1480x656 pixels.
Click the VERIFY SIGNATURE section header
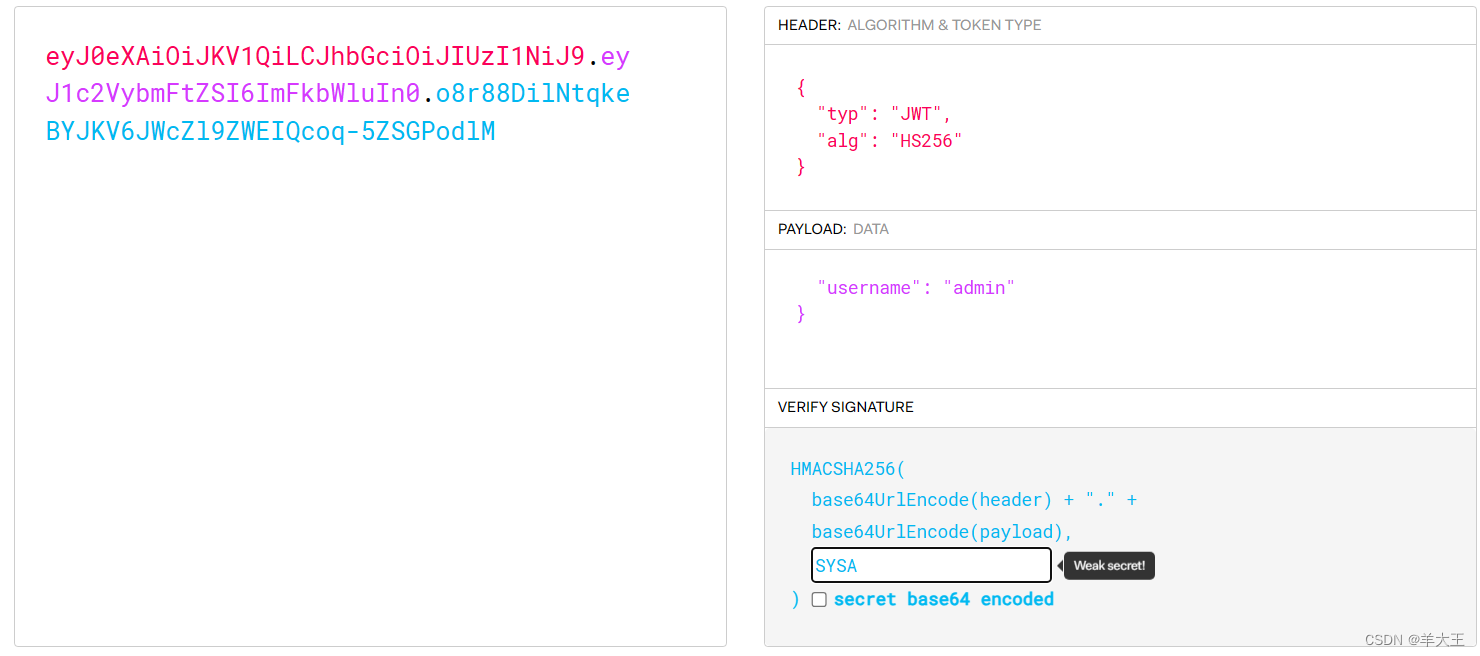[x=845, y=407]
